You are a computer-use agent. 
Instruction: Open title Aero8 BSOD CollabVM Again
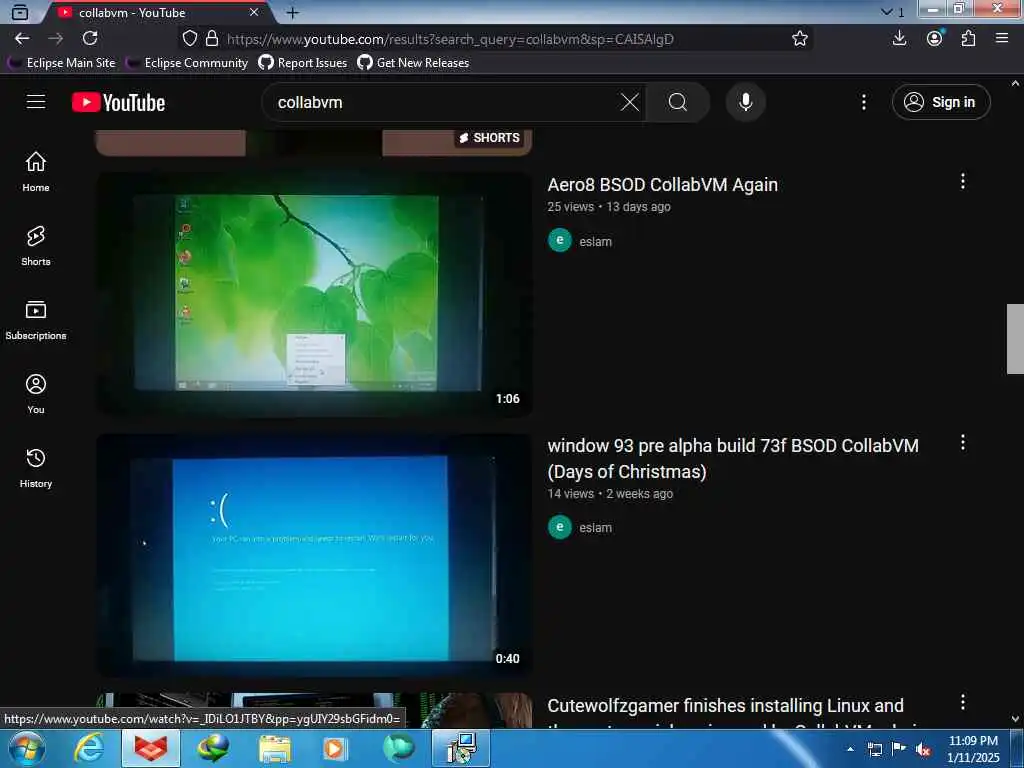662,185
